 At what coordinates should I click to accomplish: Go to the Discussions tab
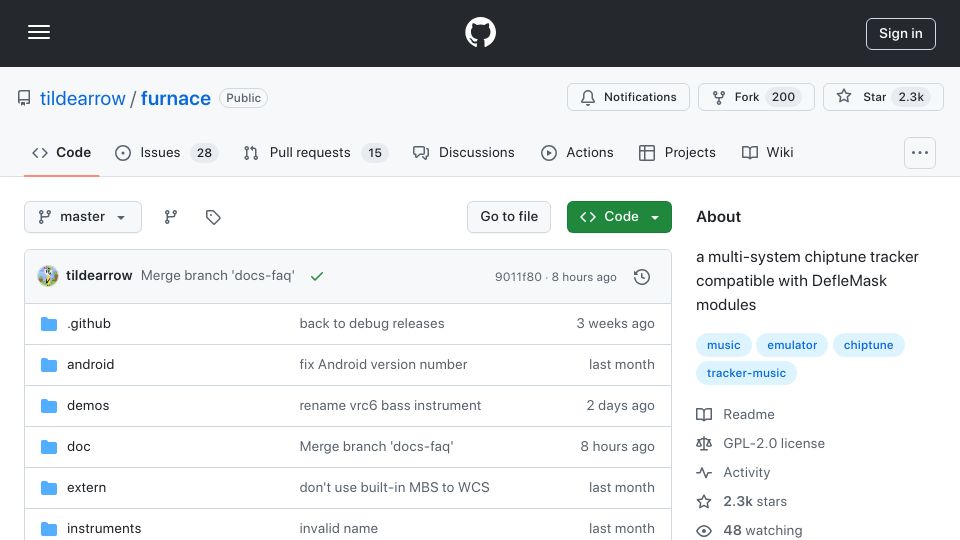click(x=463, y=152)
